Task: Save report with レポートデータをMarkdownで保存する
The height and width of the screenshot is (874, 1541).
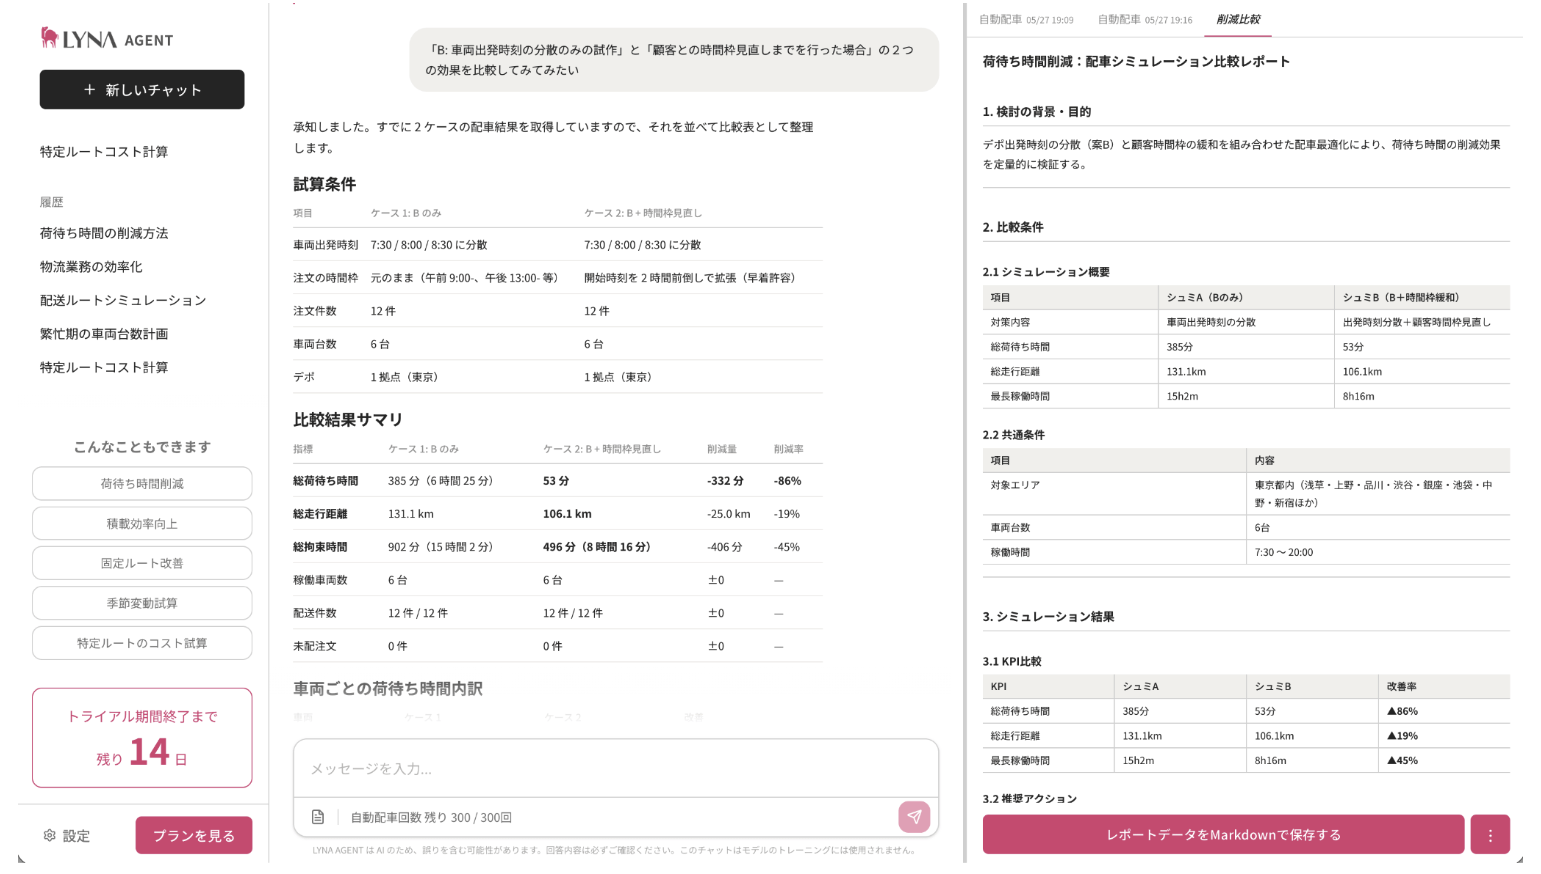Action: (x=1223, y=835)
